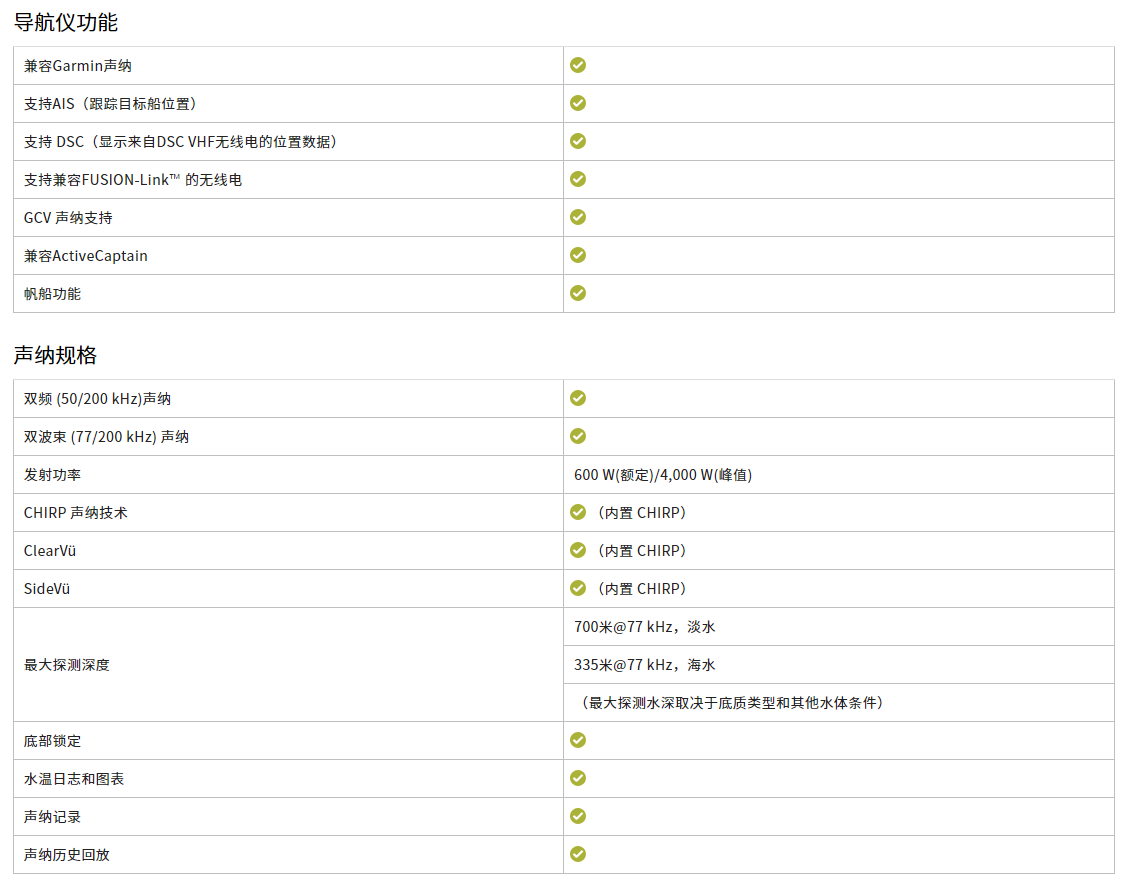The image size is (1131, 882).
Task: Click the SideVü row checkmark icon
Action: coord(578,588)
